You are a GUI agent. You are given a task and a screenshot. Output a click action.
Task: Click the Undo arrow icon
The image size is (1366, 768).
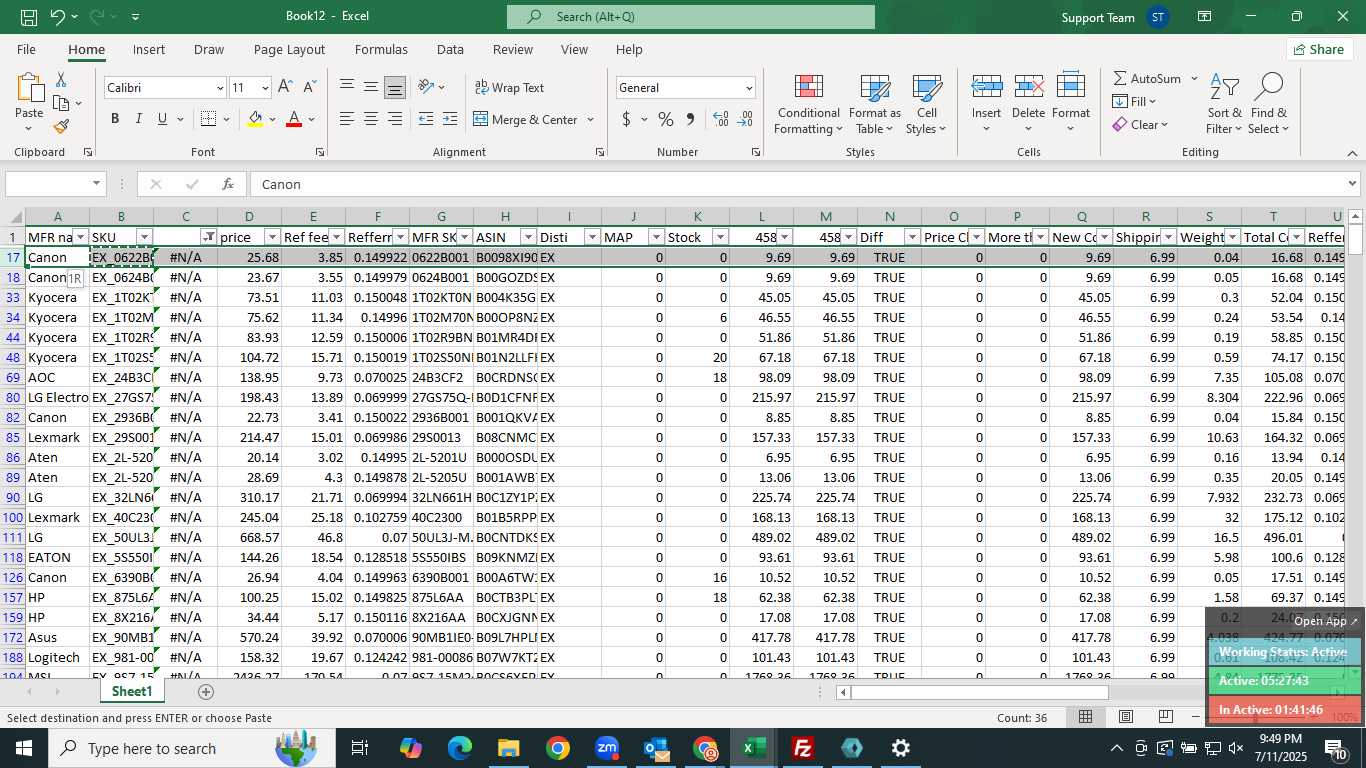(58, 17)
